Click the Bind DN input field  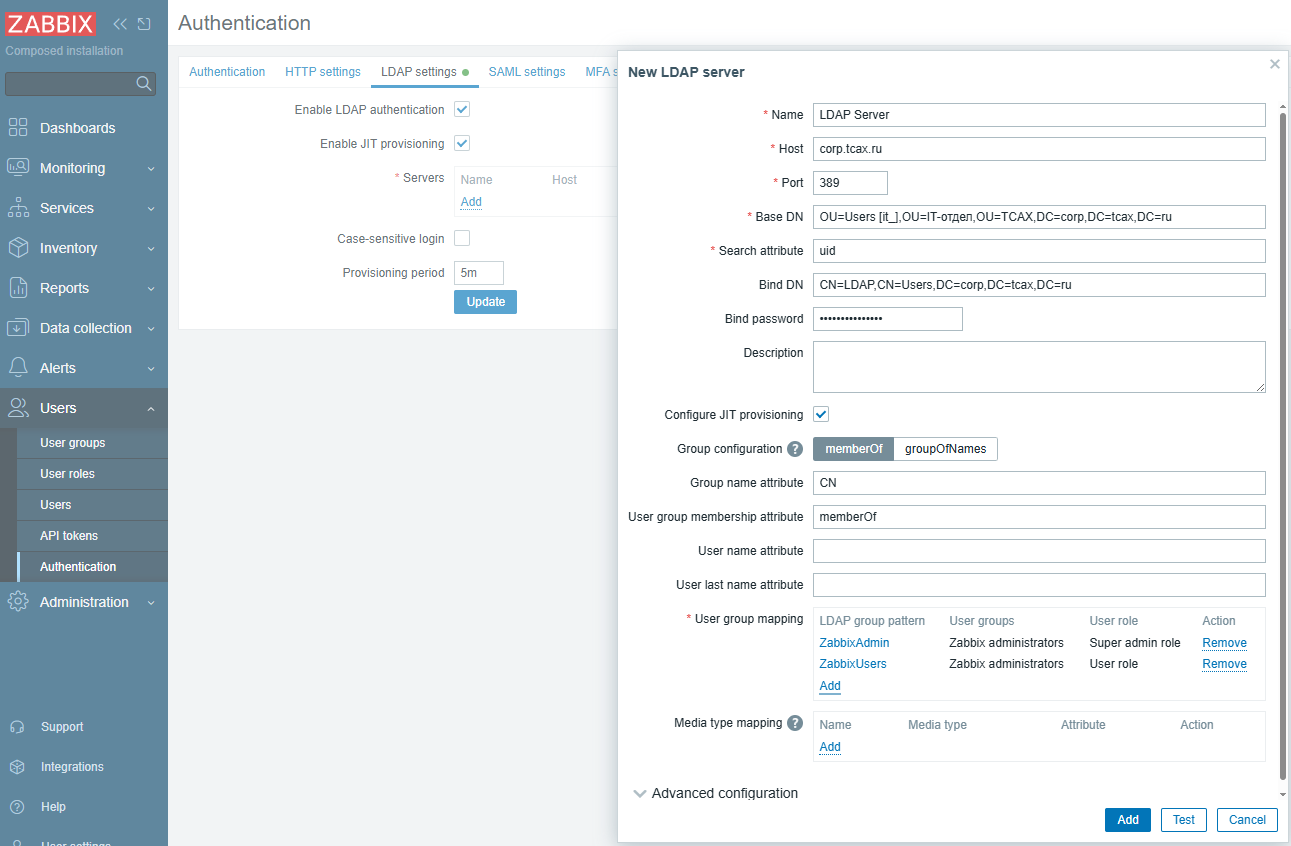1038,285
